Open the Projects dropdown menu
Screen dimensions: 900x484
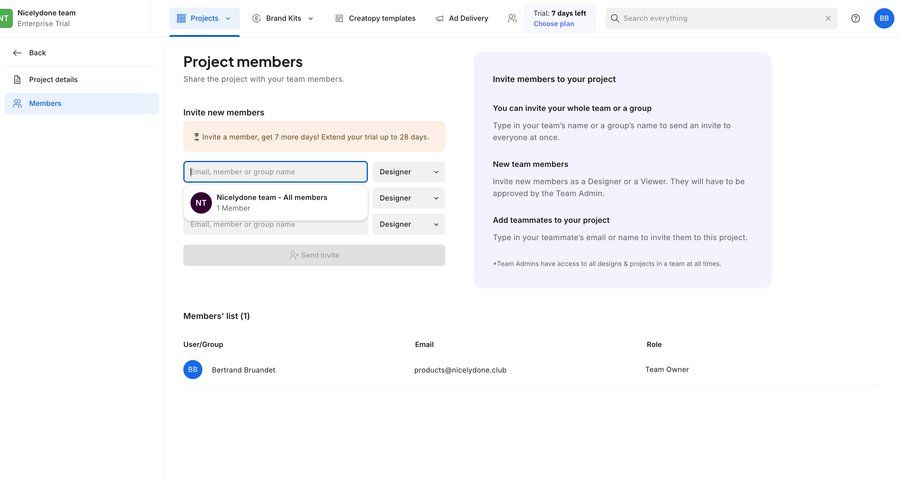click(x=204, y=18)
